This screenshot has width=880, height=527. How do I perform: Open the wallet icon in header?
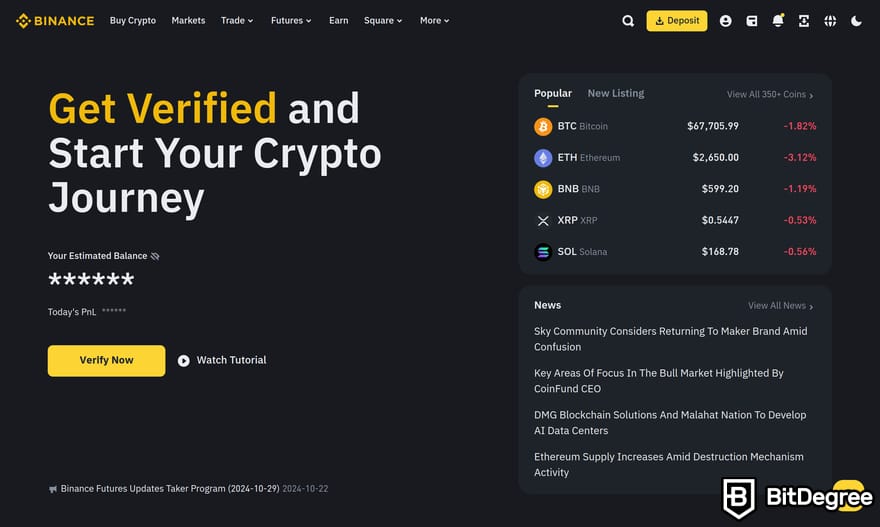pos(751,21)
